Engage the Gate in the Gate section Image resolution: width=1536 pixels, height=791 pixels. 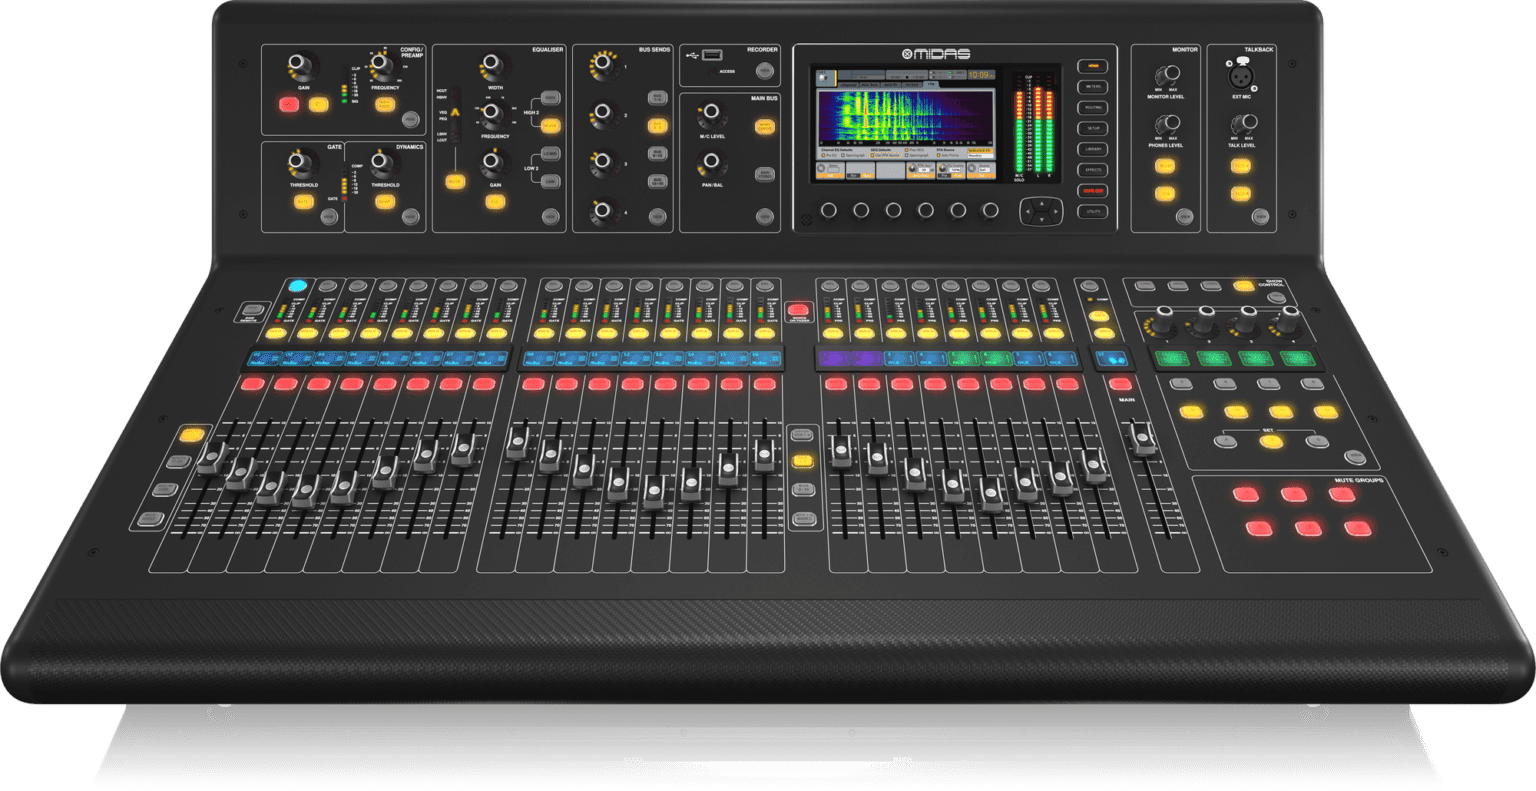tap(305, 202)
